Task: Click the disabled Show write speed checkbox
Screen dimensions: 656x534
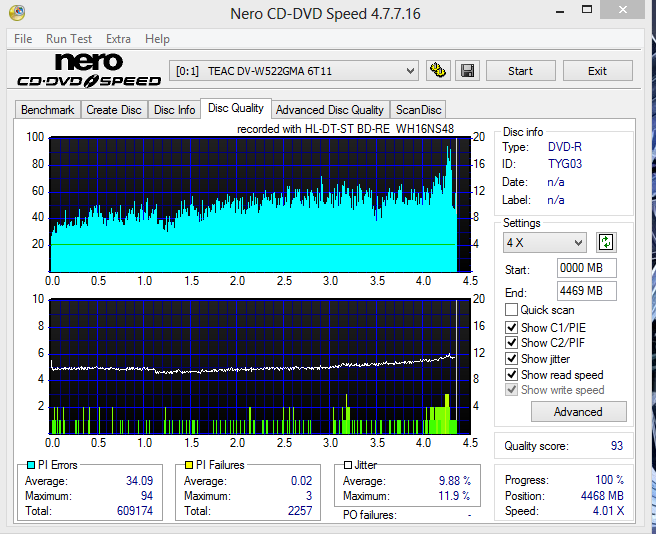Action: click(x=511, y=390)
